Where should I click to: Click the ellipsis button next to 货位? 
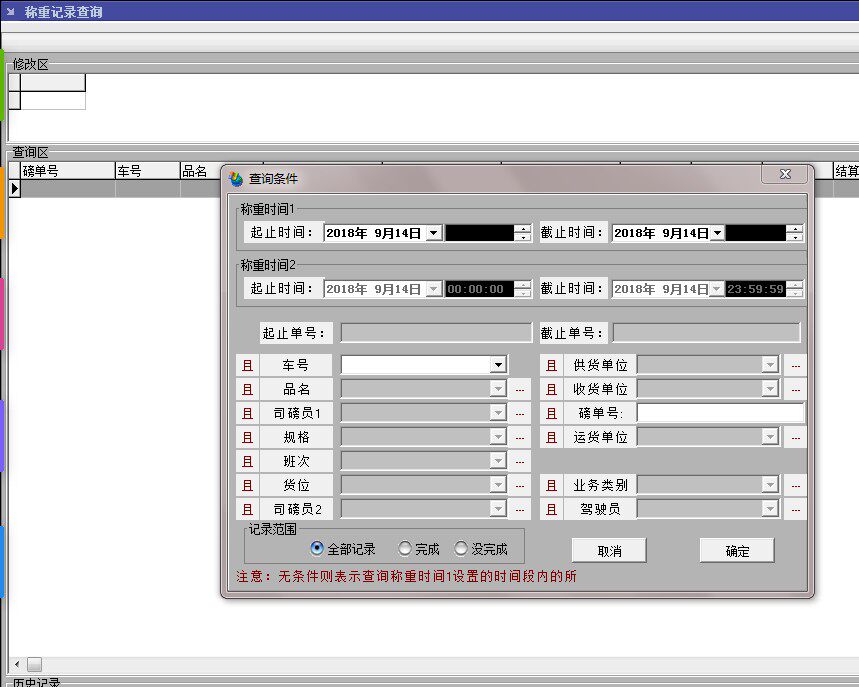coord(520,486)
